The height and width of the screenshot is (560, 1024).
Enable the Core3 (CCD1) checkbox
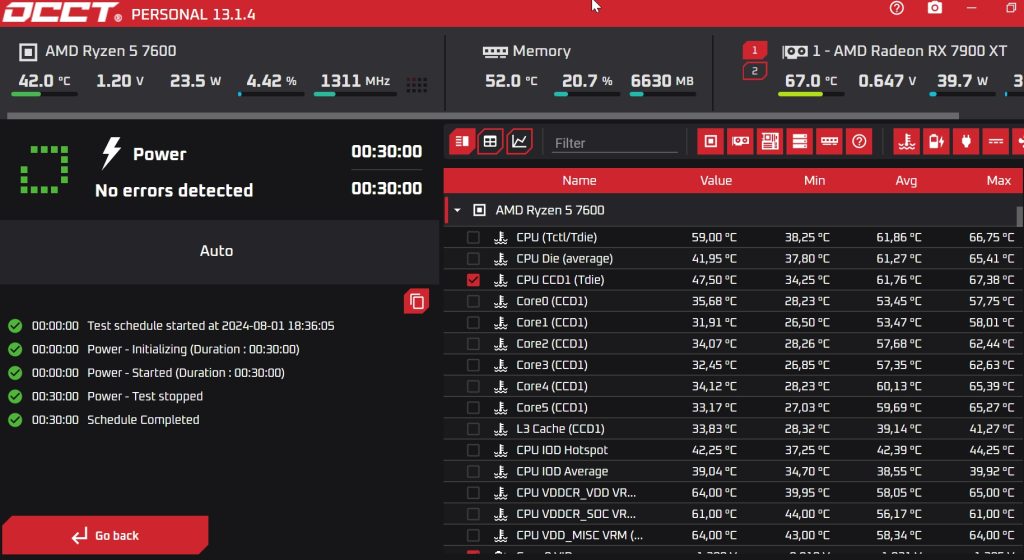[x=473, y=365]
